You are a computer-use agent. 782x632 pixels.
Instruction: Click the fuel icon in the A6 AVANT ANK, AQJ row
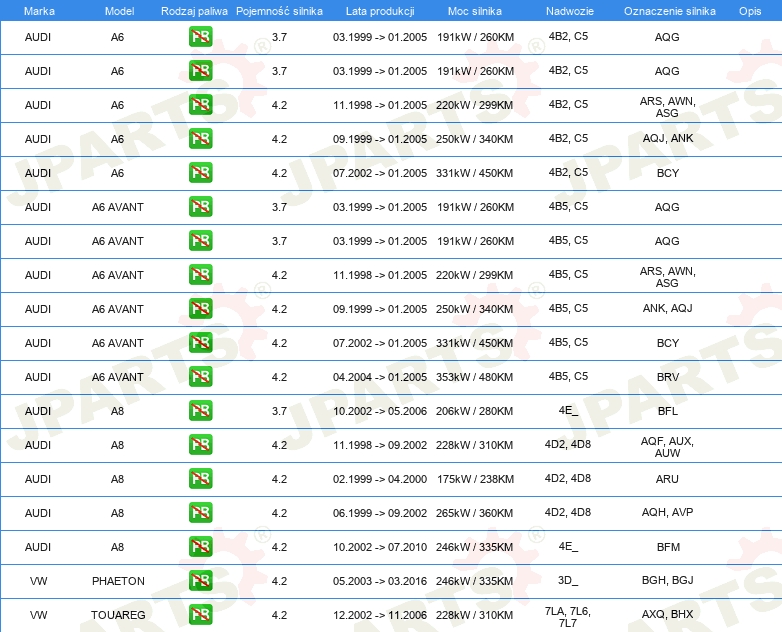pos(200,309)
